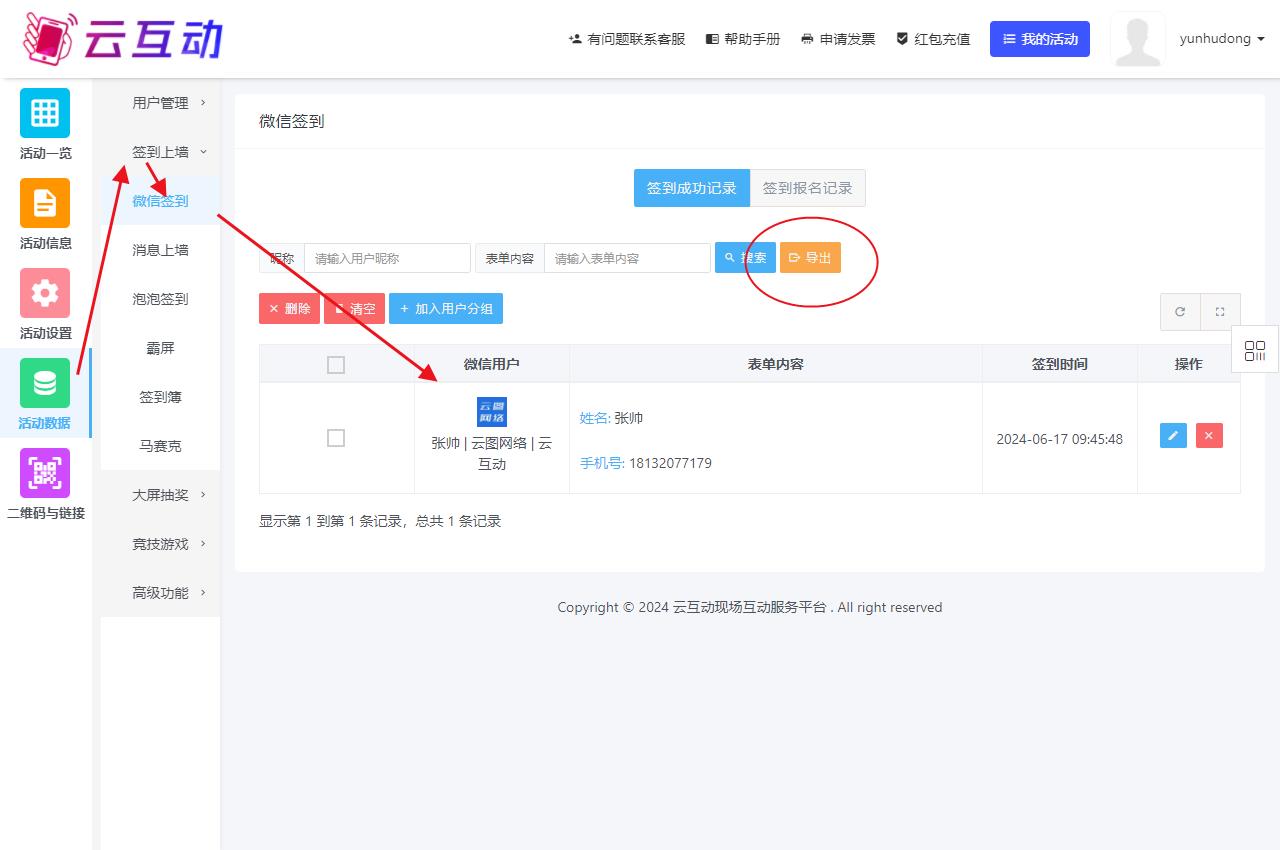Open the 活动信息 document icon
The image size is (1280, 850).
pyautogui.click(x=45, y=203)
